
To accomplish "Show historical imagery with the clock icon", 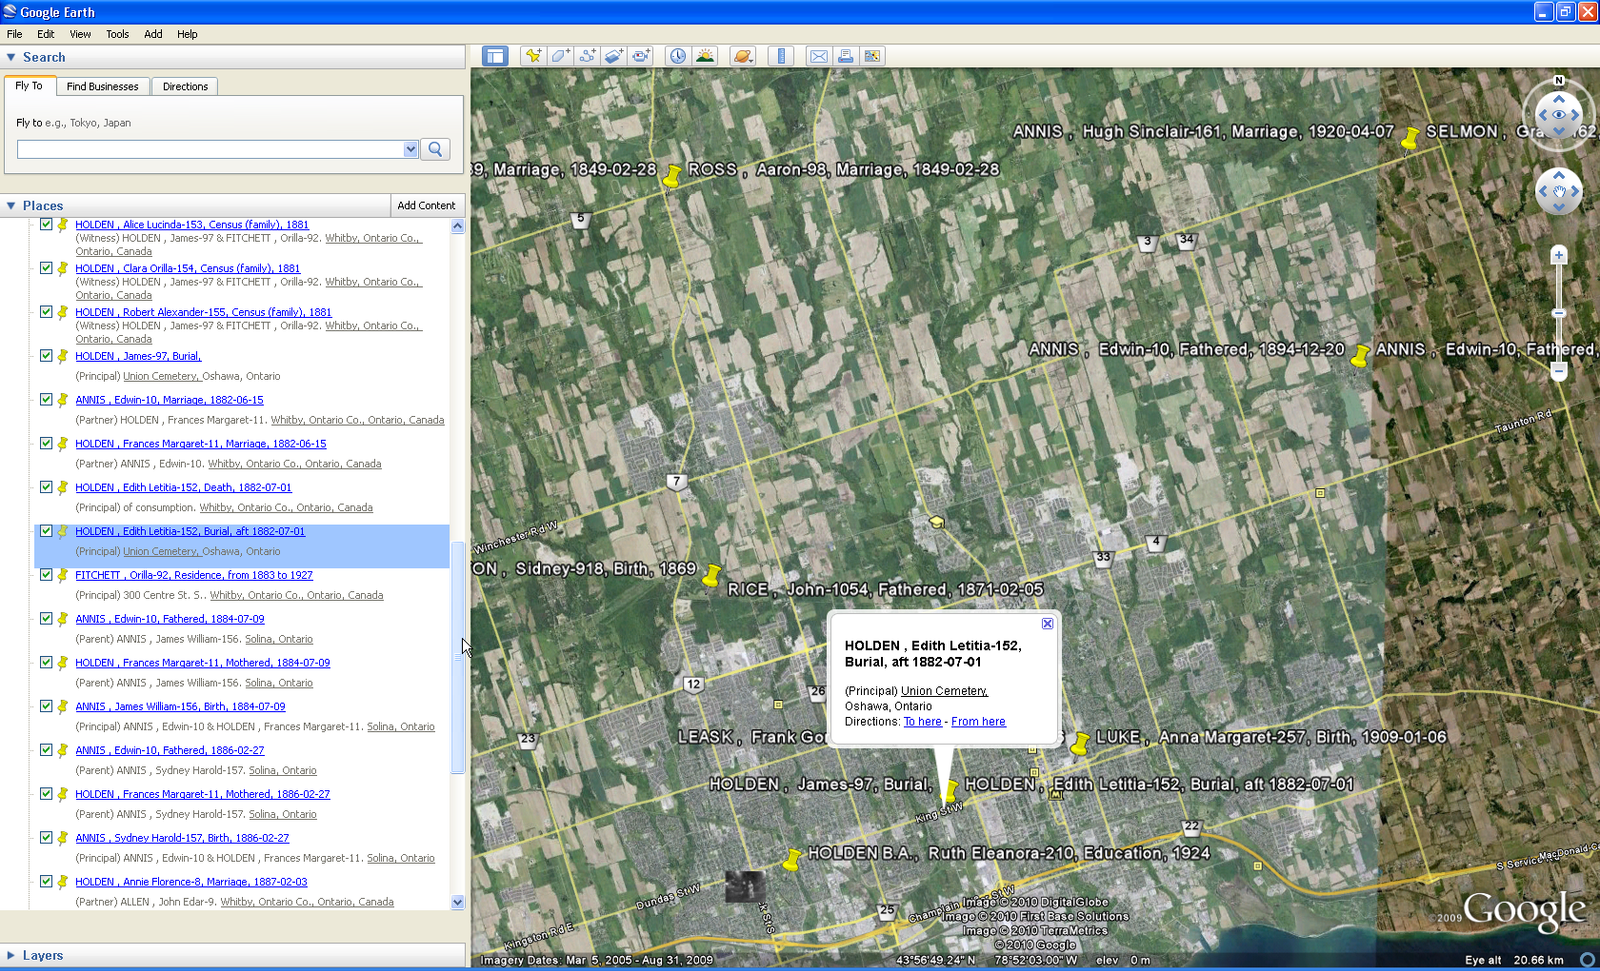I will click(678, 56).
